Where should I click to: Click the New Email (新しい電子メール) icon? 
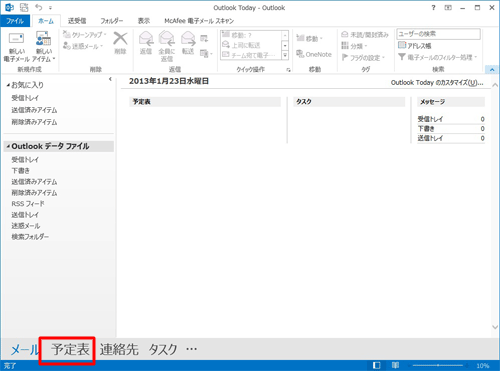click(16, 39)
